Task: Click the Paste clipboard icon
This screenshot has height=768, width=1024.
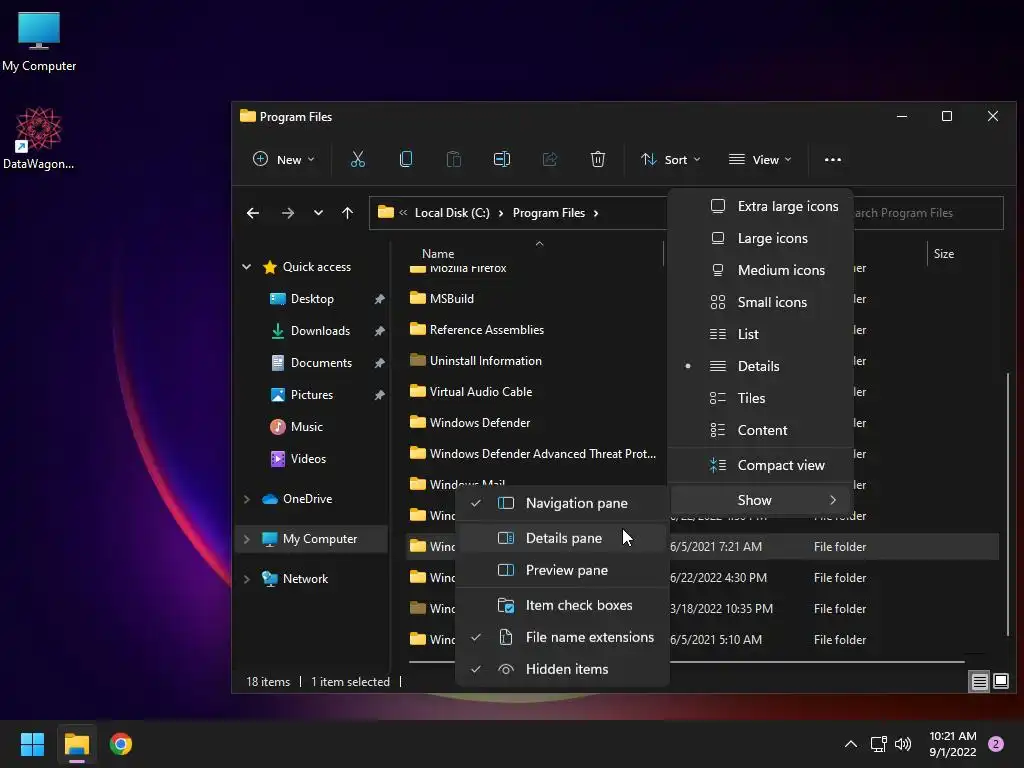Action: tap(453, 159)
